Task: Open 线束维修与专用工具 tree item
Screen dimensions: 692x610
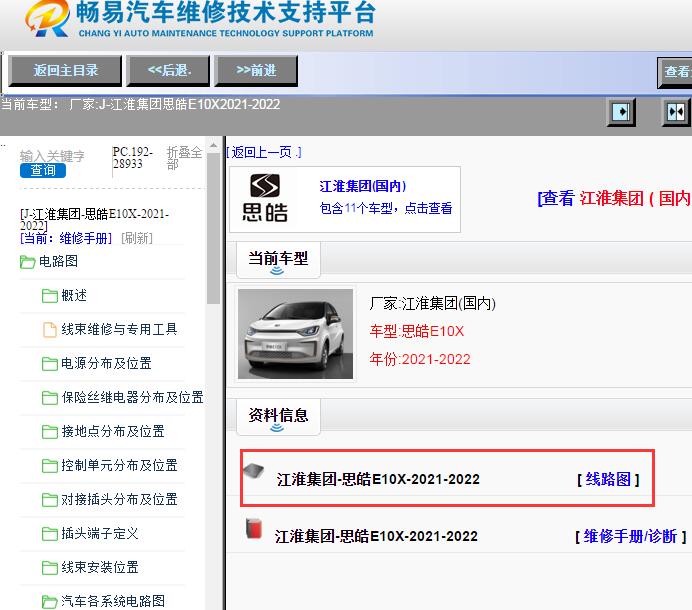Action: point(119,329)
